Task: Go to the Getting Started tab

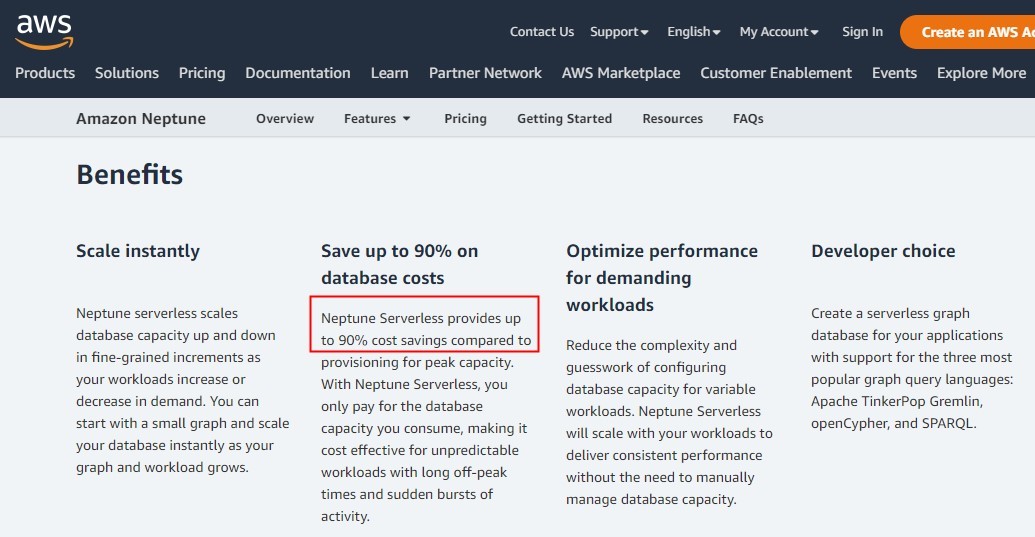Action: coord(564,119)
